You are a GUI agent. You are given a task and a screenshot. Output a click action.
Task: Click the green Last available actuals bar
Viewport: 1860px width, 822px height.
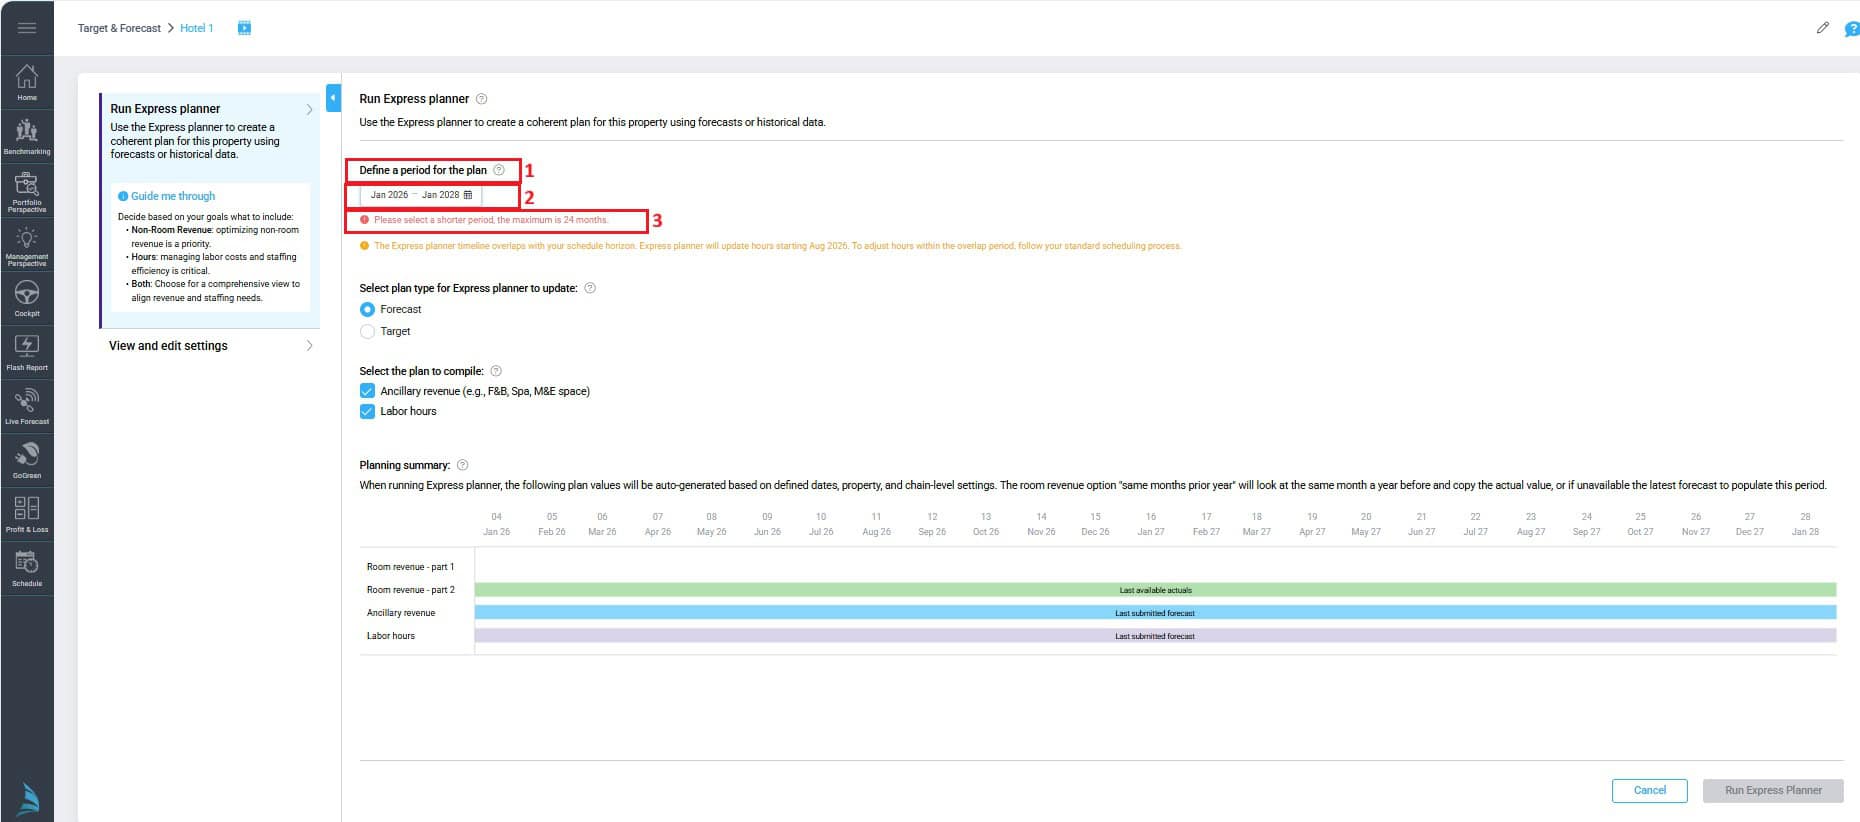point(1155,590)
